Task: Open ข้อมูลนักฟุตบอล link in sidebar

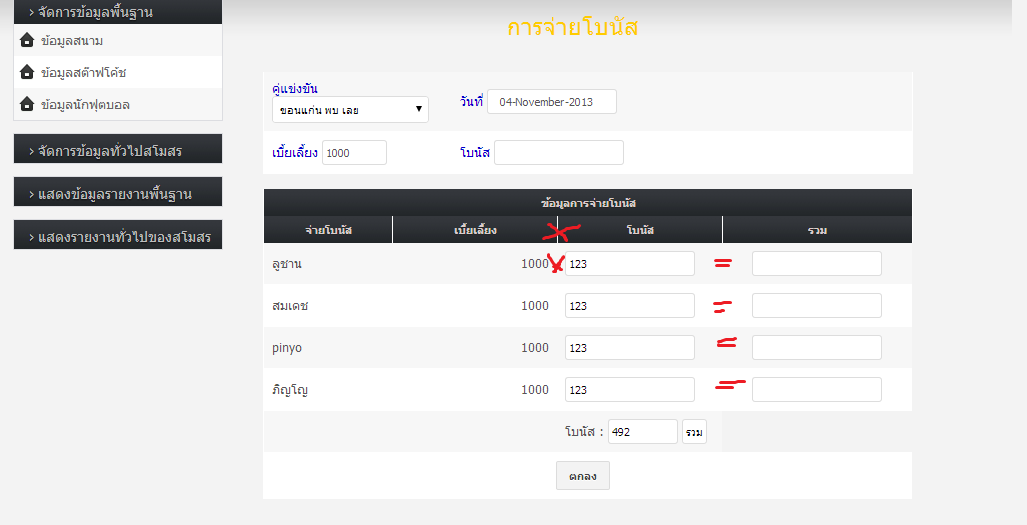Action: tap(85, 105)
